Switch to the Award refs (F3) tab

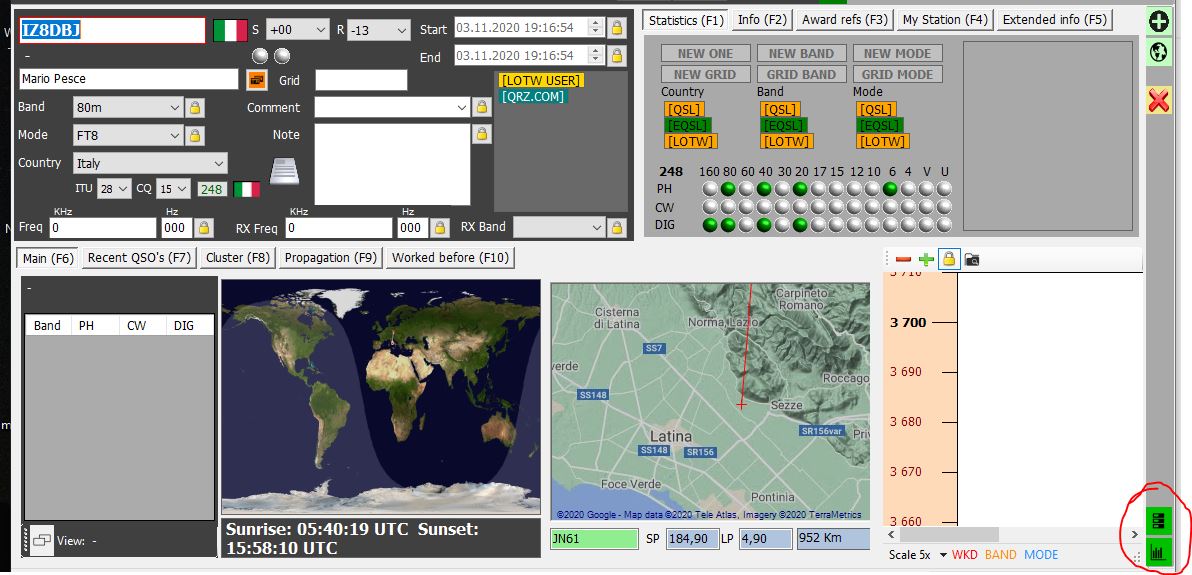[x=844, y=20]
